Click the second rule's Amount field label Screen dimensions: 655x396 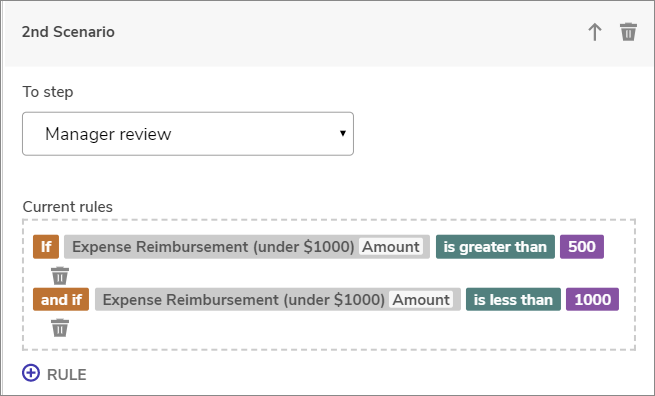(x=421, y=300)
